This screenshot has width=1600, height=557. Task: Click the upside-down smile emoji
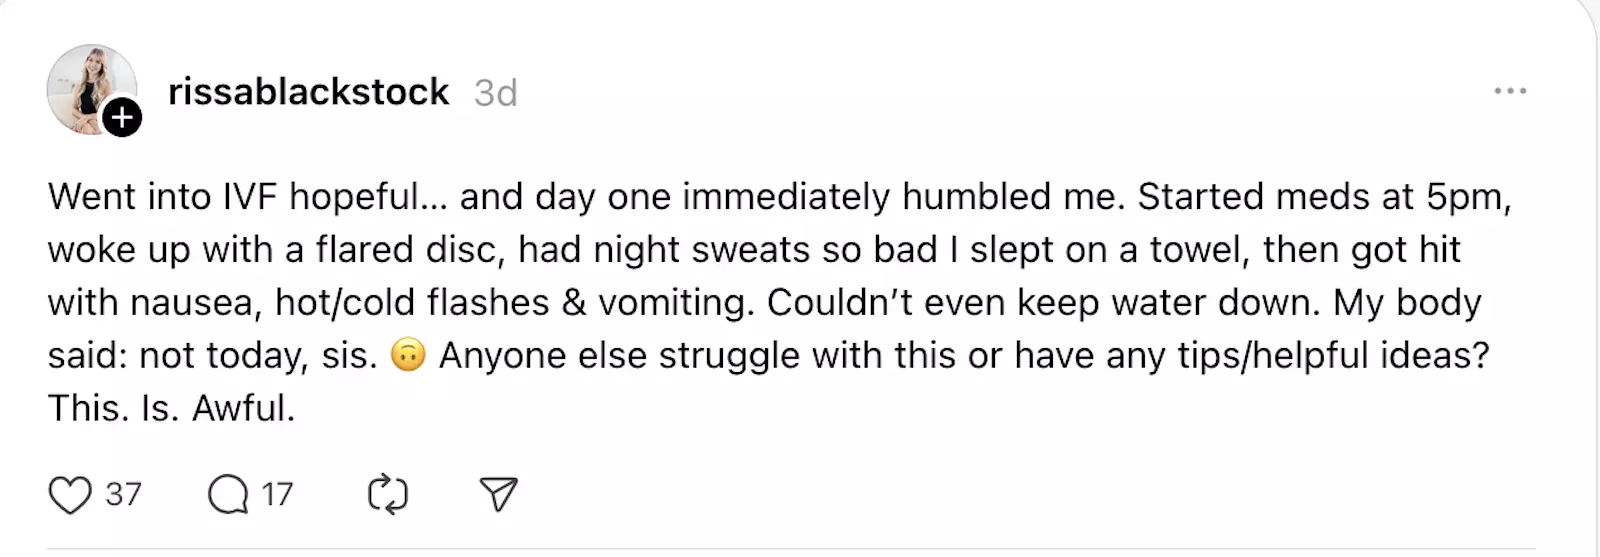[408, 355]
